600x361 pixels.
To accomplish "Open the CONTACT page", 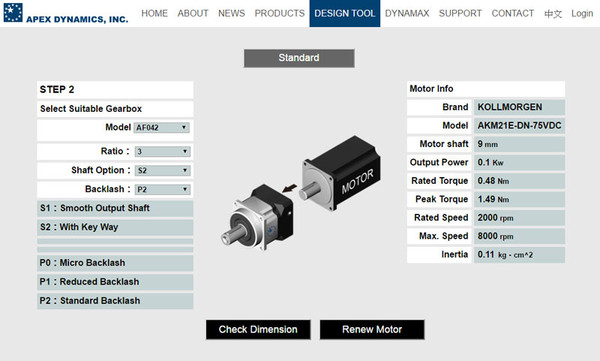I will (513, 13).
